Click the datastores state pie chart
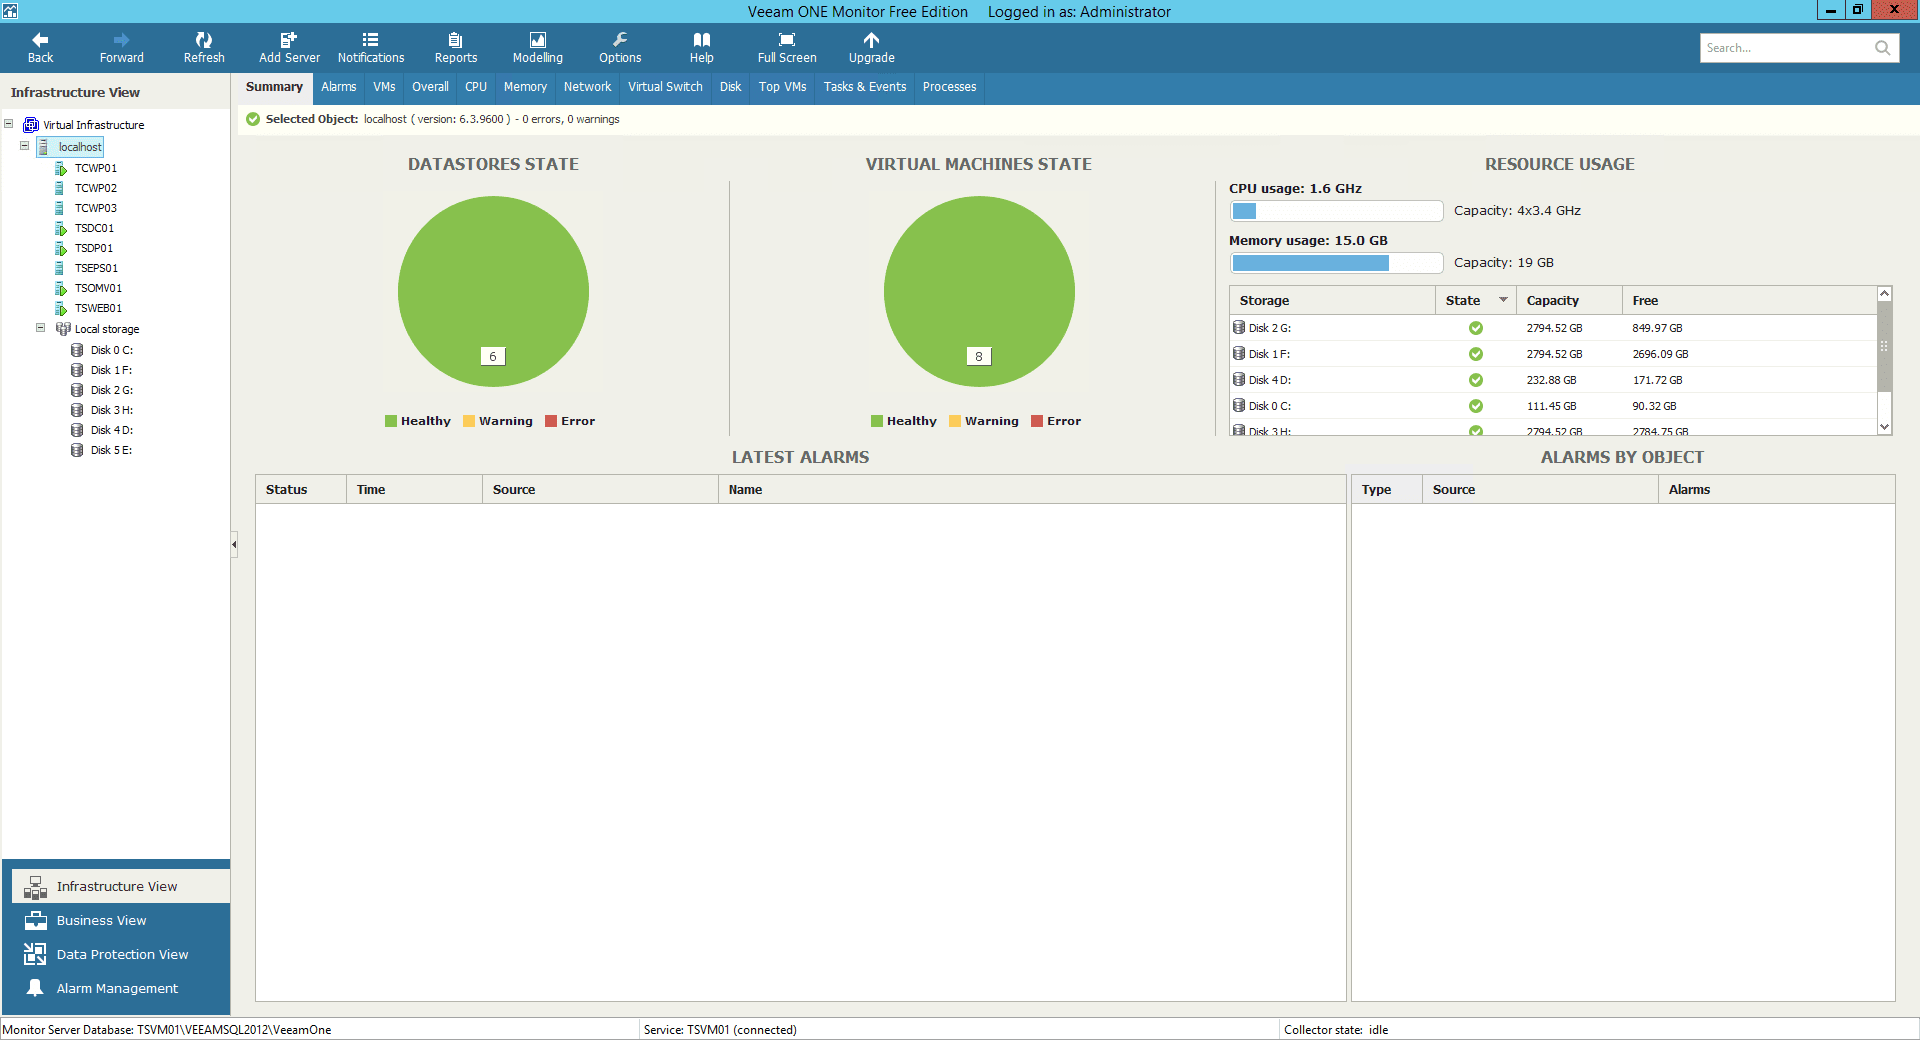 pyautogui.click(x=493, y=291)
